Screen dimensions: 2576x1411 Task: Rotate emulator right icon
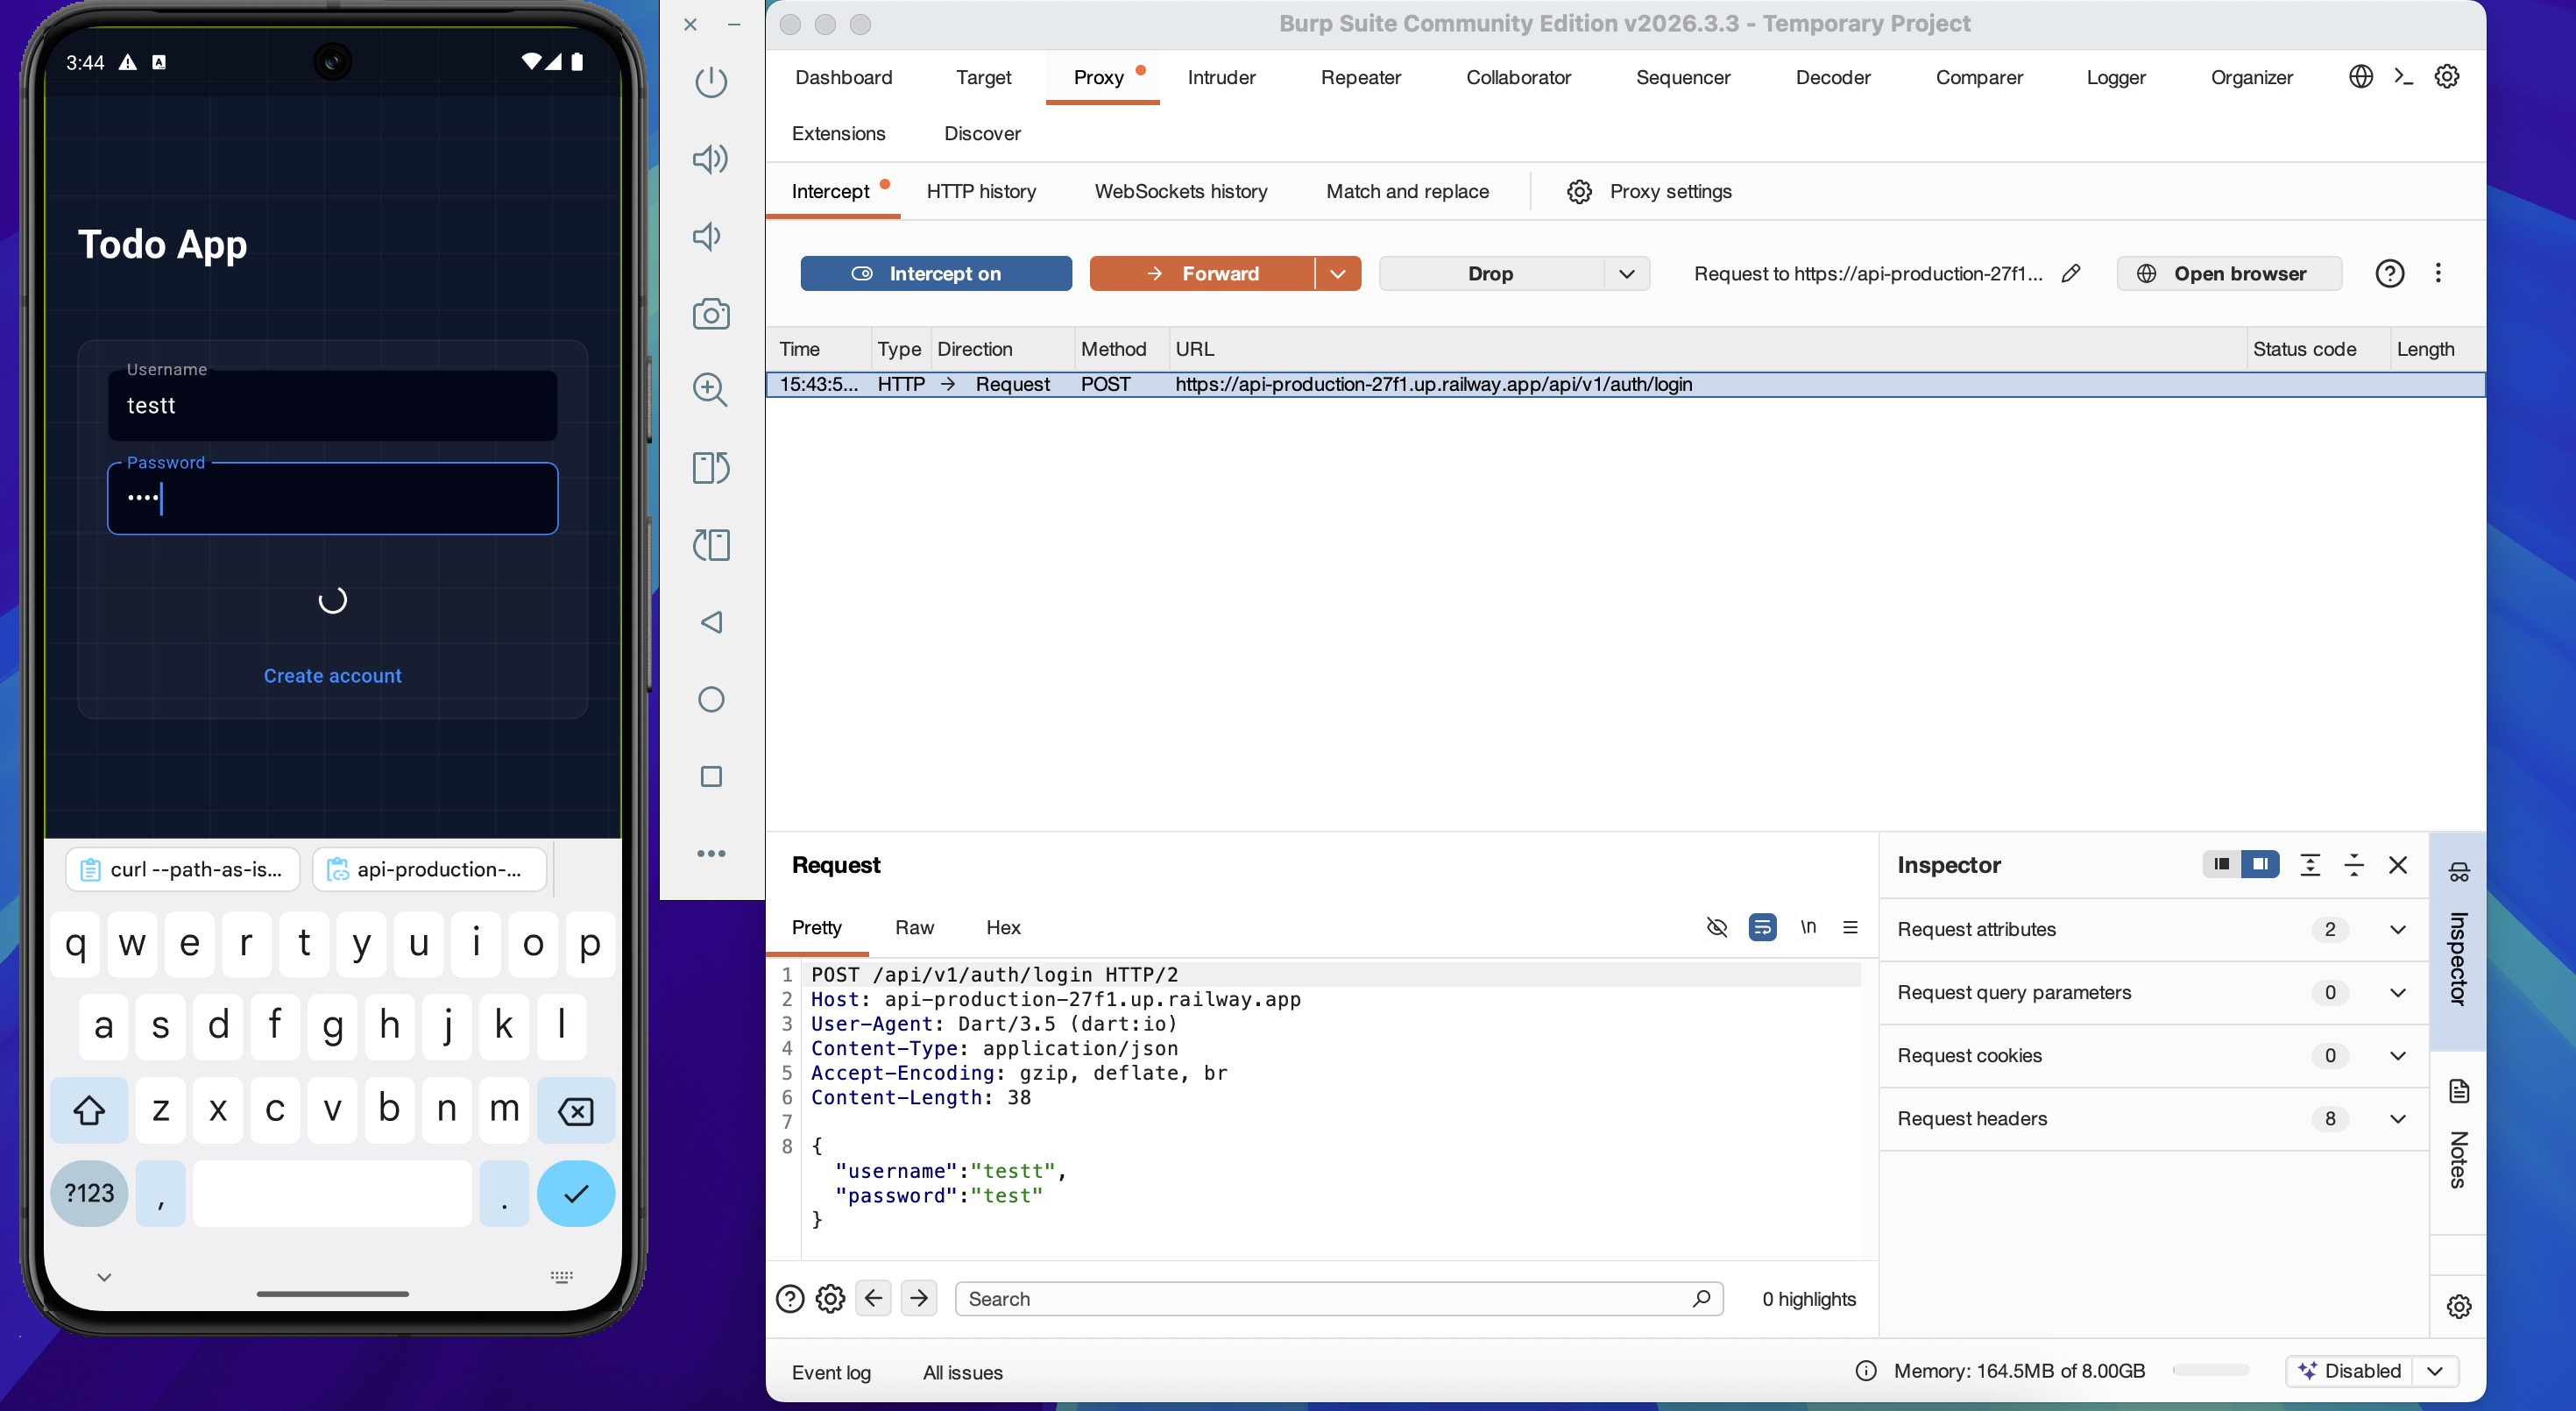(711, 468)
